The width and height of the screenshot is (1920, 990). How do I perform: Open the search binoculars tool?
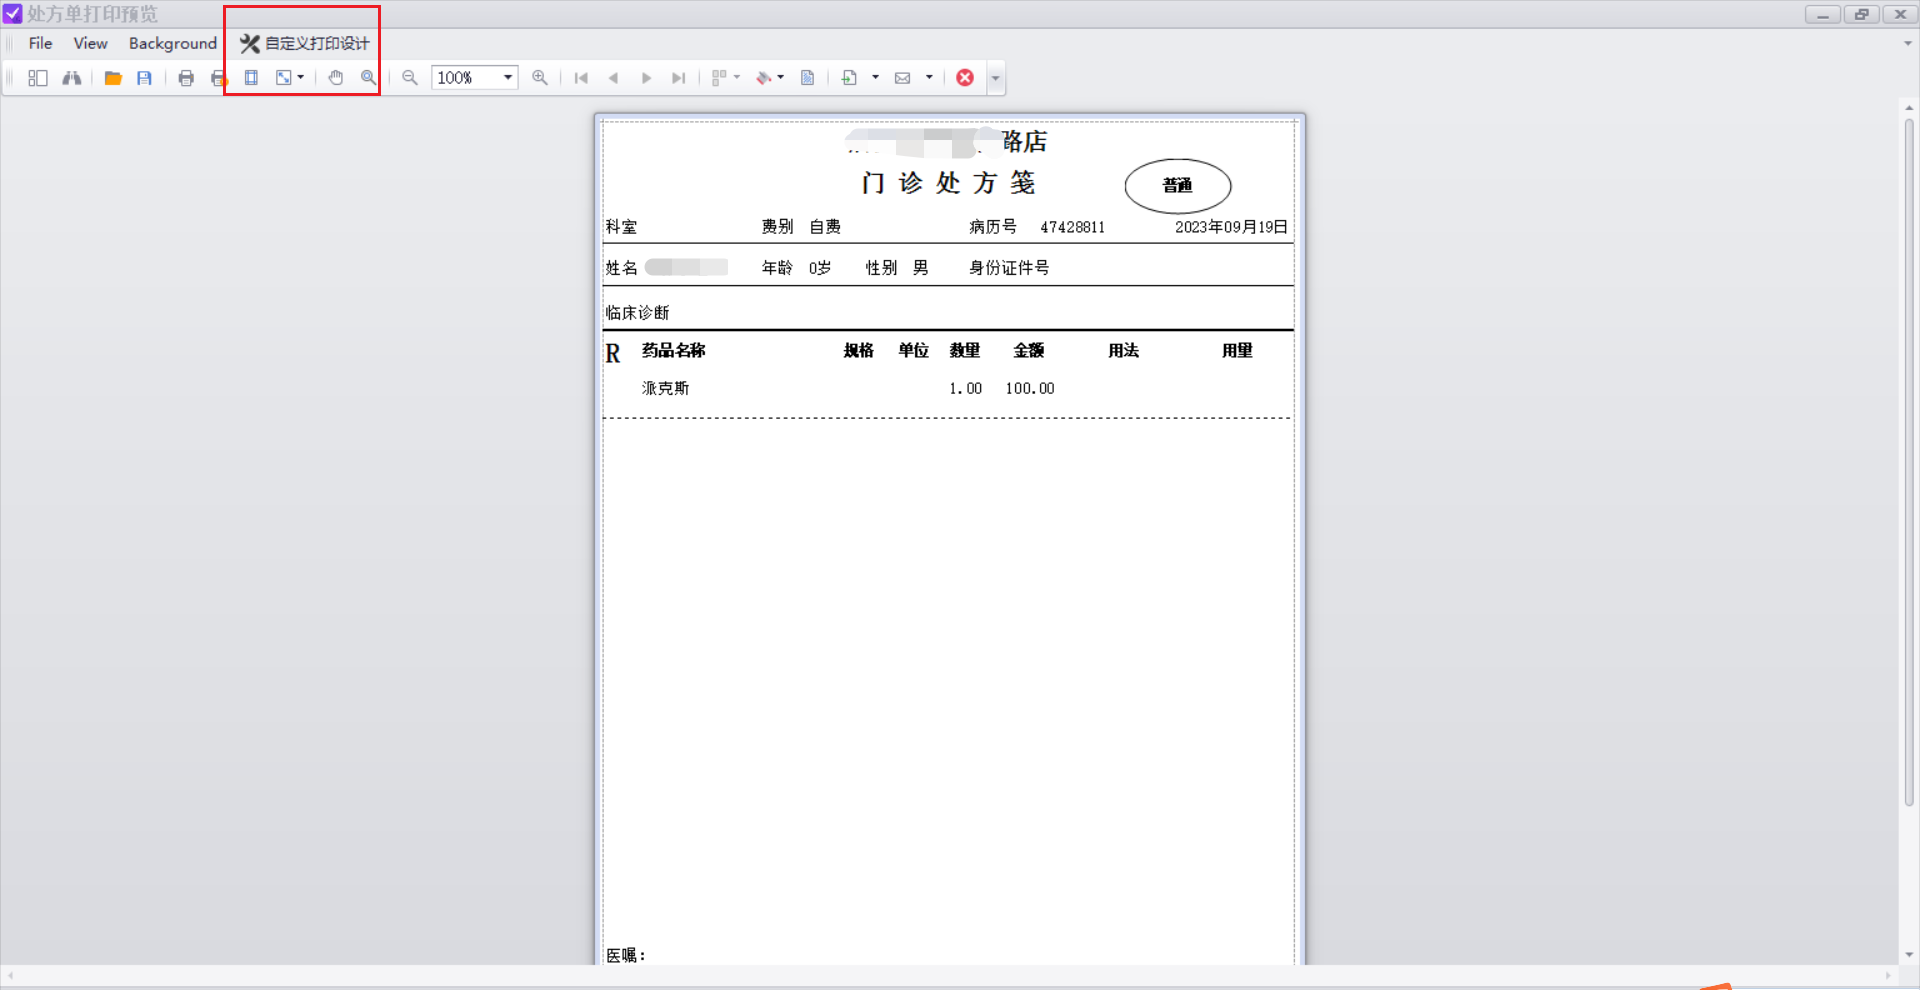click(72, 78)
